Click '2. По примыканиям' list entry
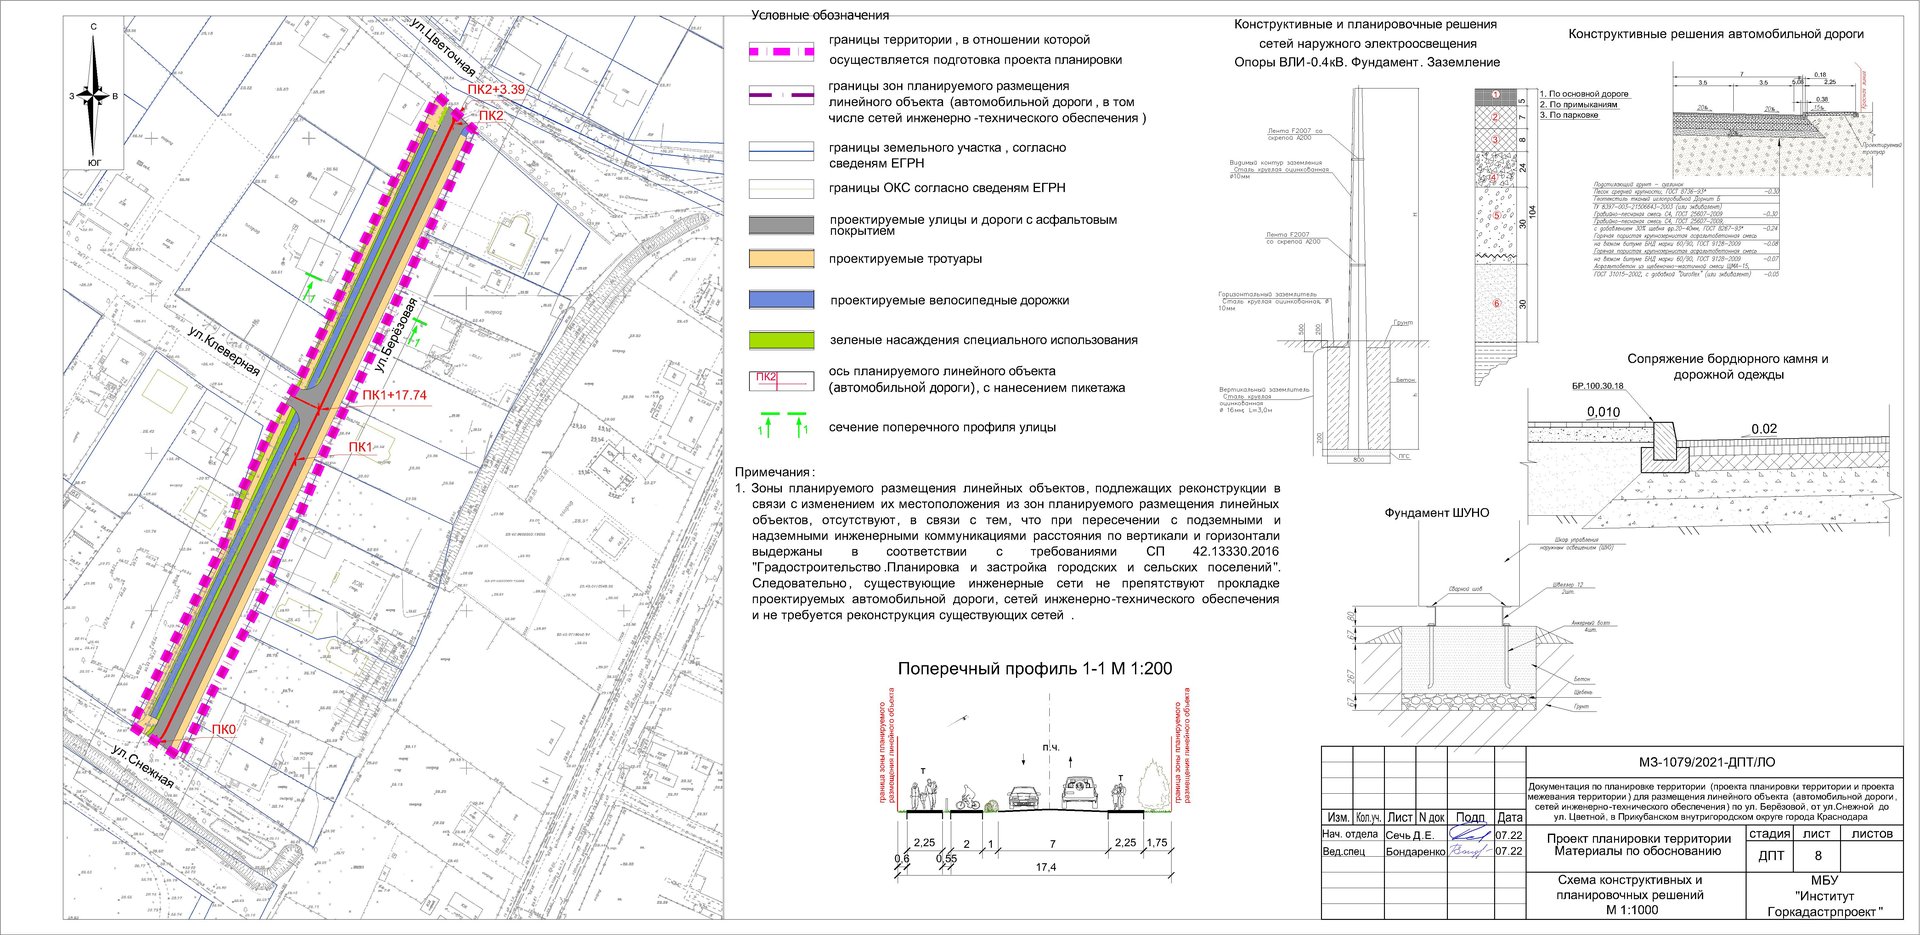The image size is (1920, 935). tap(1578, 104)
